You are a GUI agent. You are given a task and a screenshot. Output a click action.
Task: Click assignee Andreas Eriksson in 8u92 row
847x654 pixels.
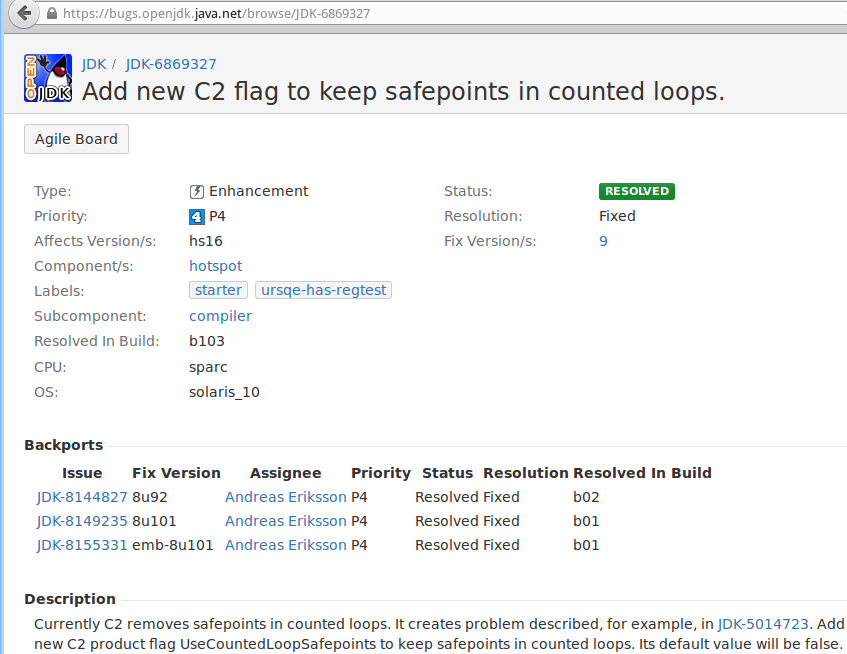click(285, 496)
